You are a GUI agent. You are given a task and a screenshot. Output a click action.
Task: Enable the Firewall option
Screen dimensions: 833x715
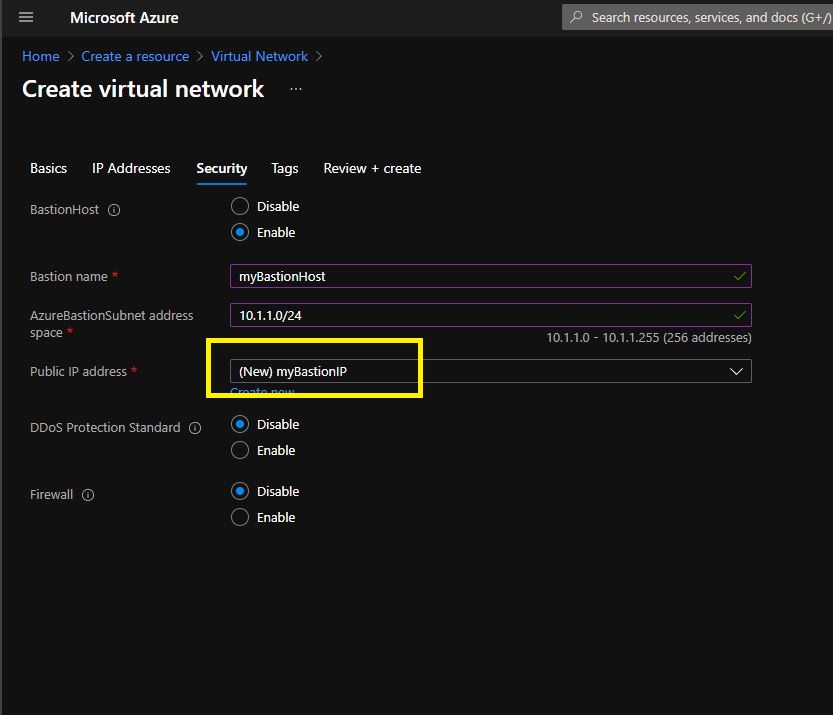[x=240, y=518]
